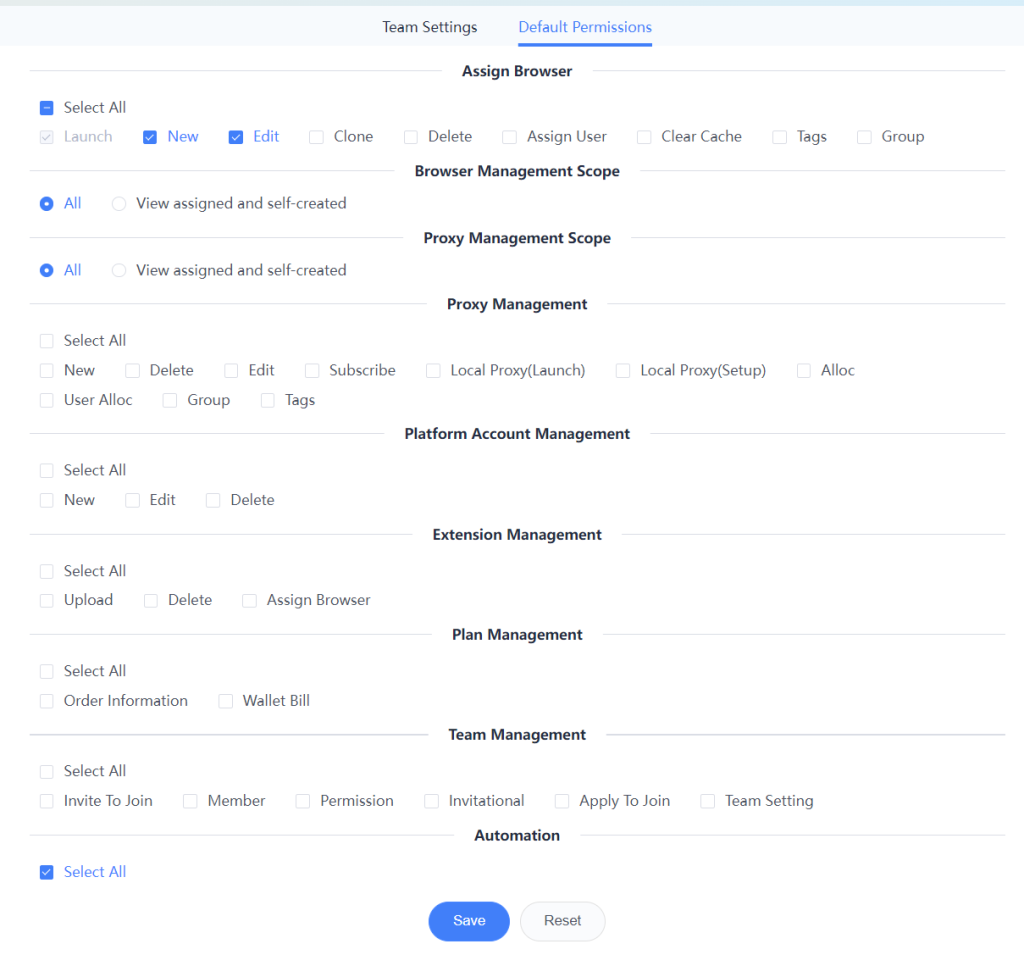Image resolution: width=1024 pixels, height=955 pixels.
Task: Check the Wallet Bill permission
Action: click(x=226, y=702)
